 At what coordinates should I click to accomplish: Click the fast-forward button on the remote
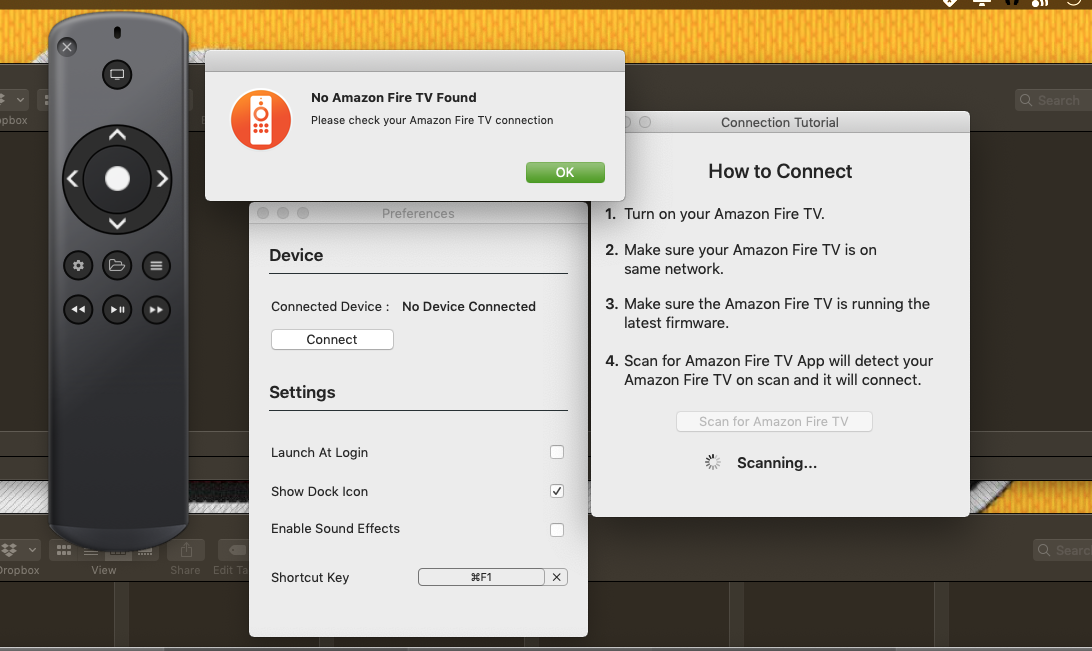click(156, 310)
